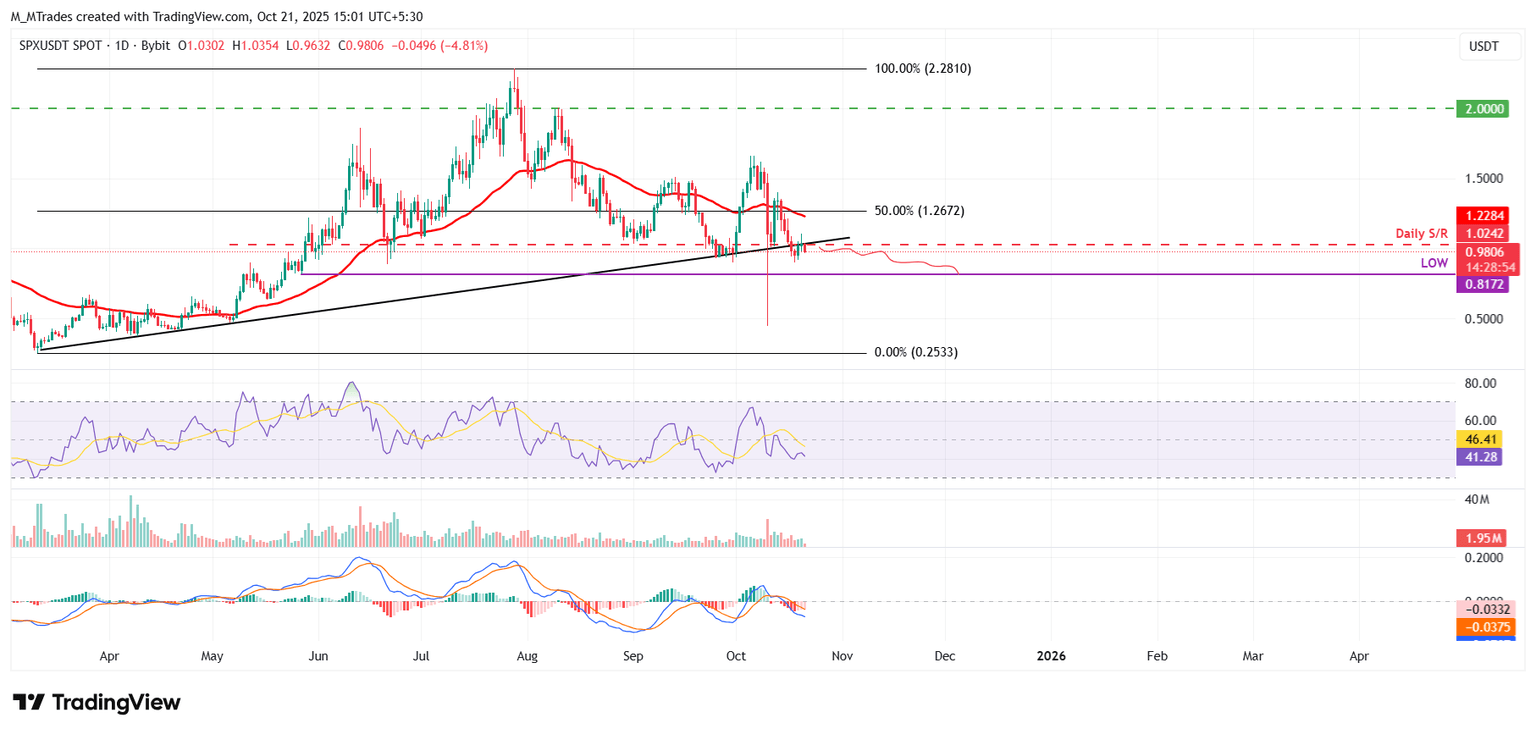This screenshot has height=734, width=1536.
Task: Click the Oct label on time axis
Action: 737,657
